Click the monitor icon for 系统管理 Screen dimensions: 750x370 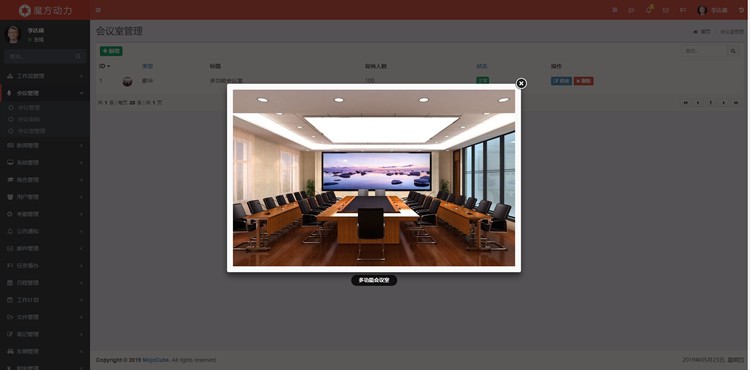(x=10, y=163)
